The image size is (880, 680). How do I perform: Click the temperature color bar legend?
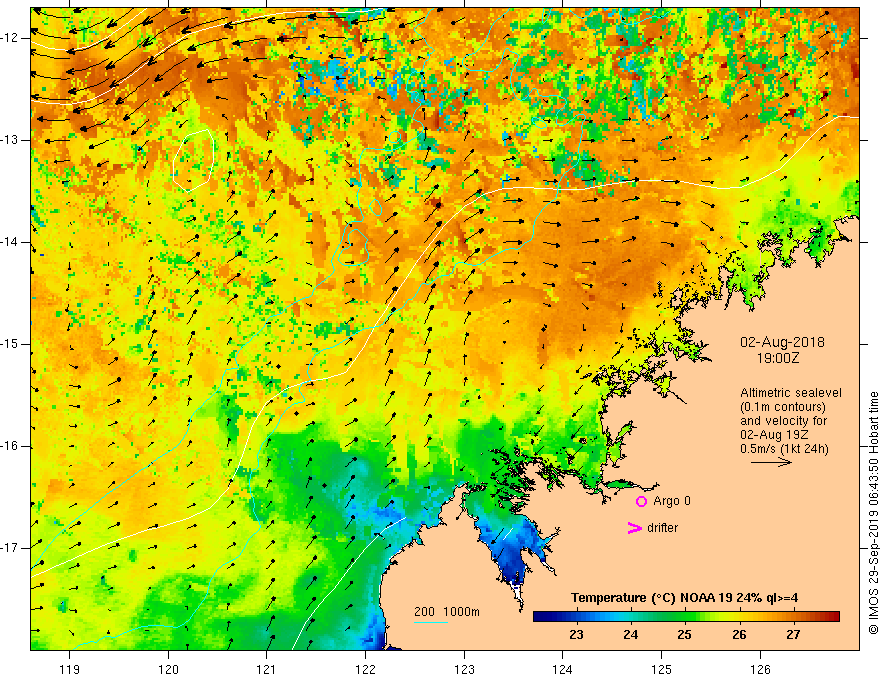pos(686,616)
